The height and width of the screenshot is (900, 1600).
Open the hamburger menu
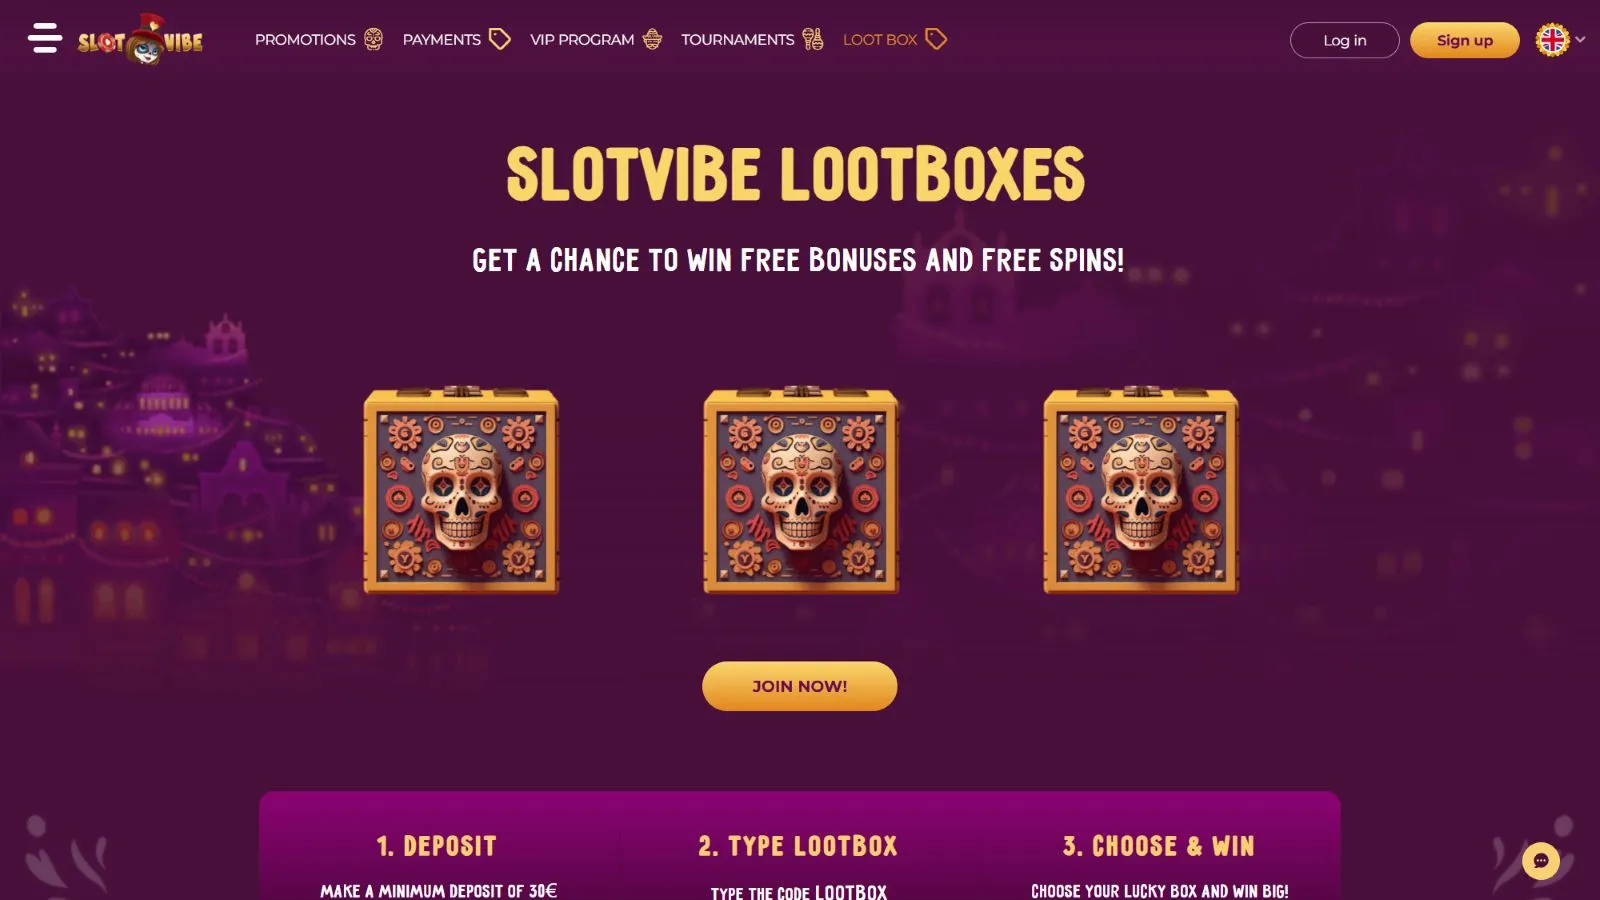(x=45, y=38)
